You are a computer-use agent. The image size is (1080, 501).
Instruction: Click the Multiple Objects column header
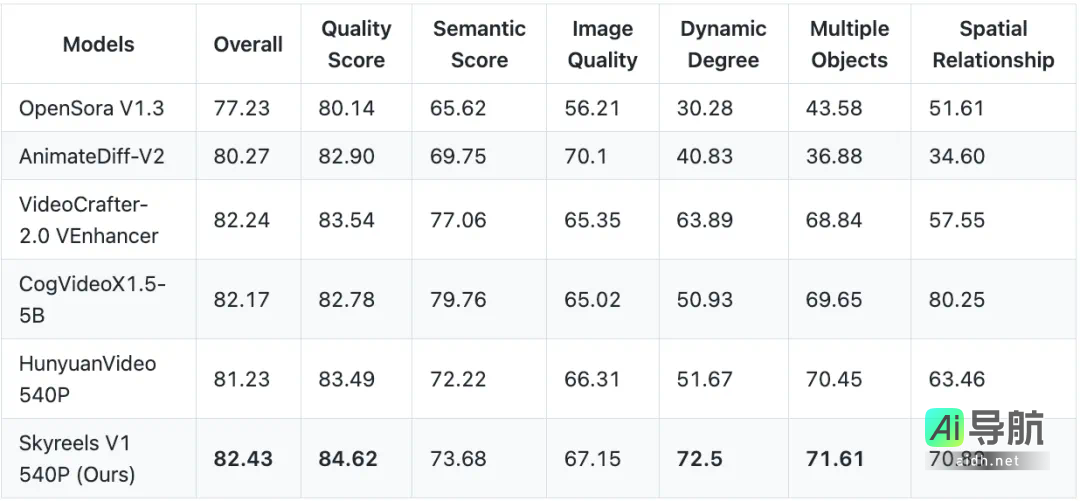pyautogui.click(x=849, y=44)
